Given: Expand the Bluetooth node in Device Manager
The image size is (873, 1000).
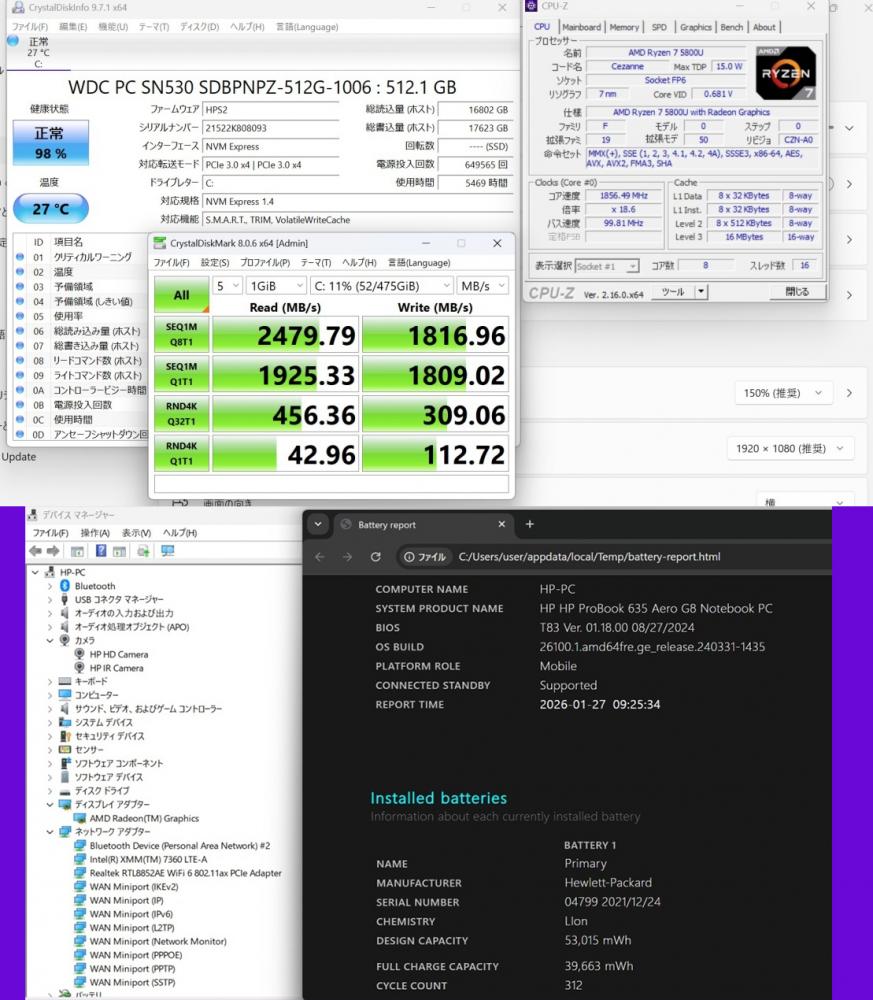Looking at the screenshot, I should tap(50, 585).
